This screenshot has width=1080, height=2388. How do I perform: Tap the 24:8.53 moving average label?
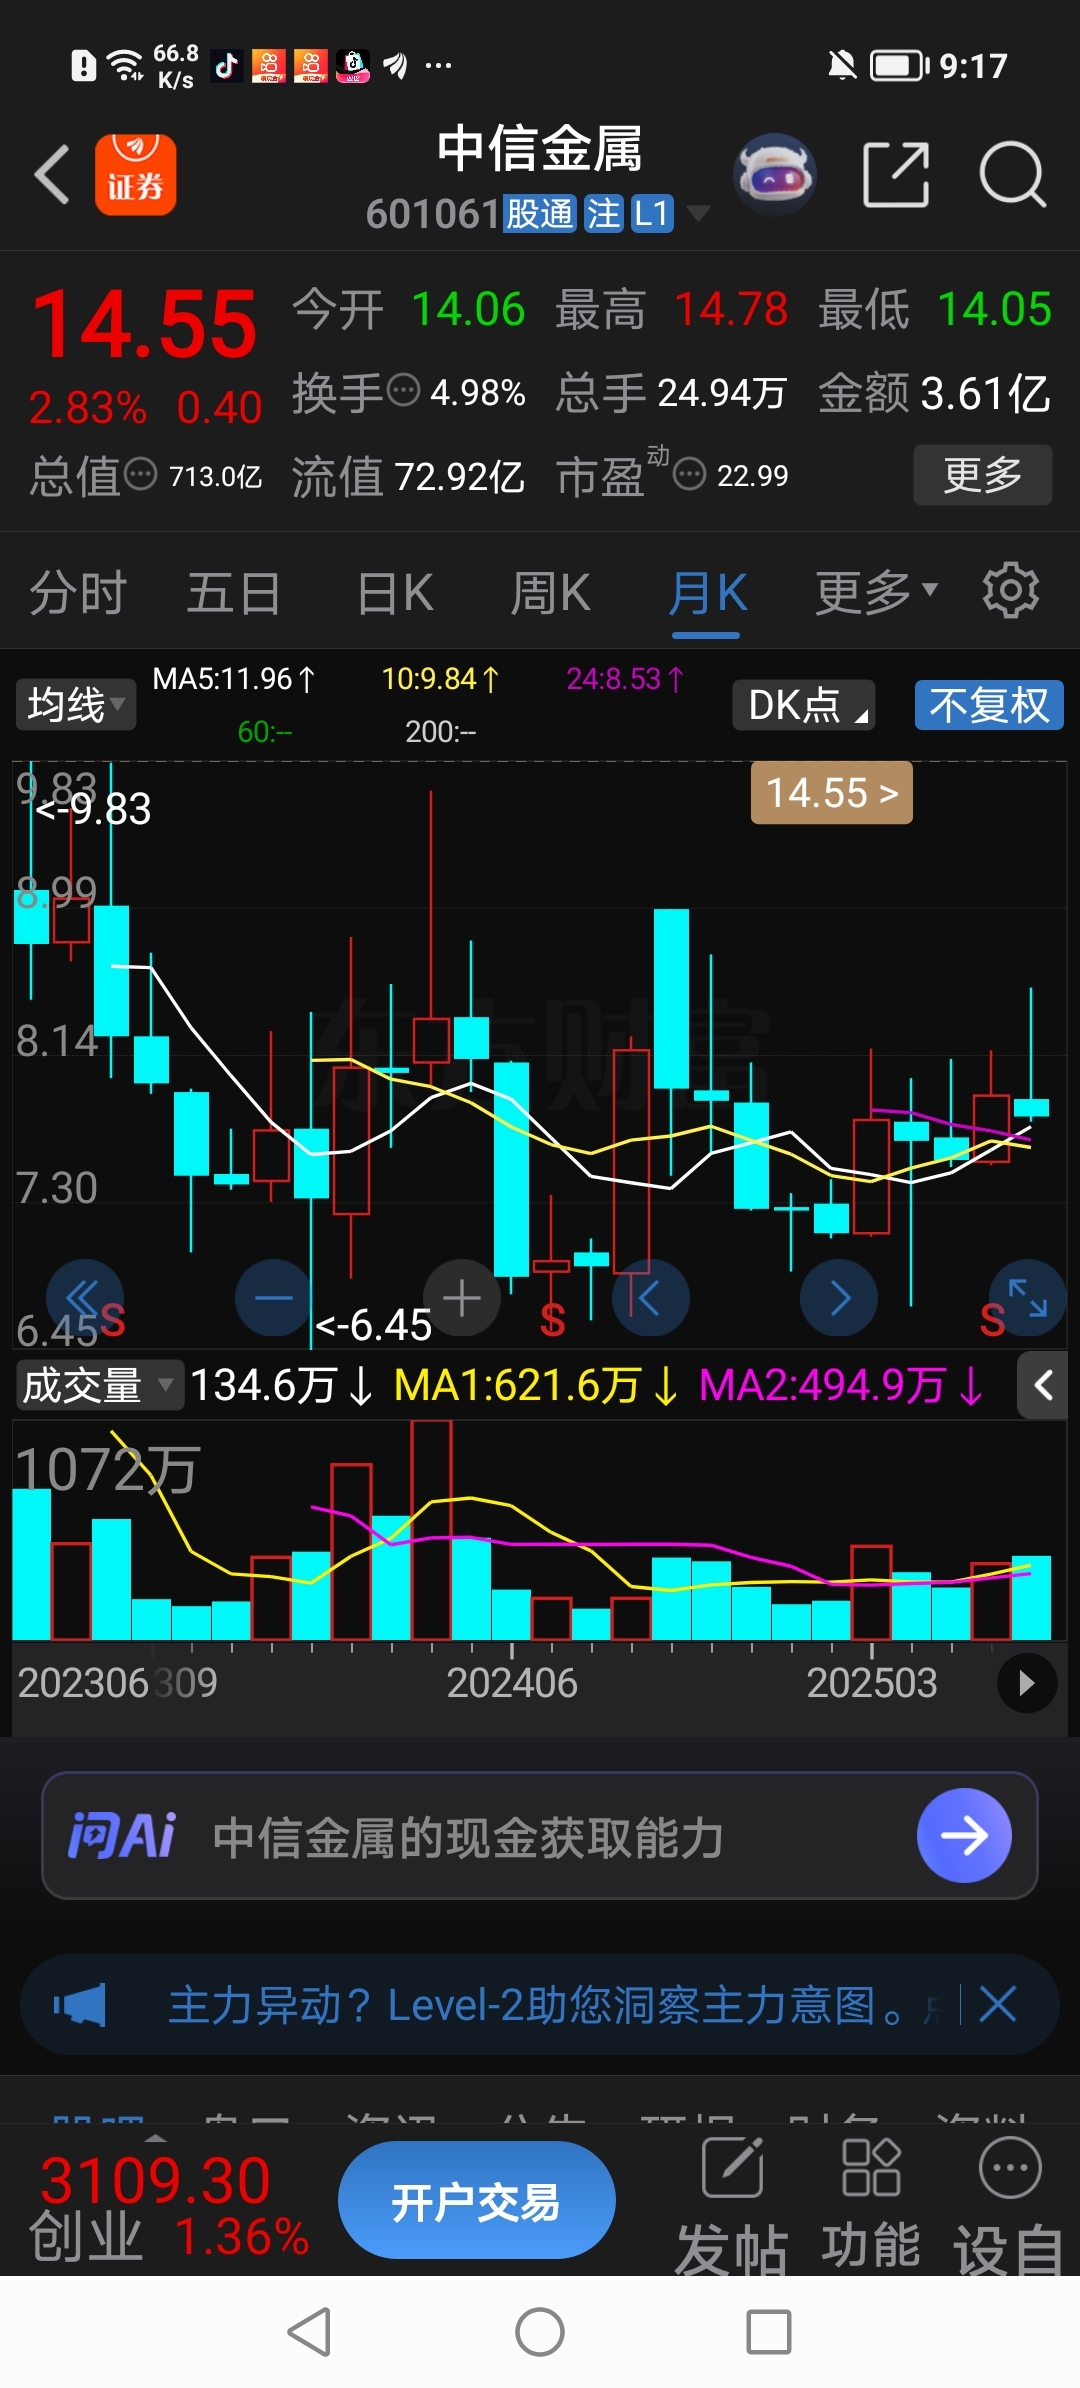[625, 679]
